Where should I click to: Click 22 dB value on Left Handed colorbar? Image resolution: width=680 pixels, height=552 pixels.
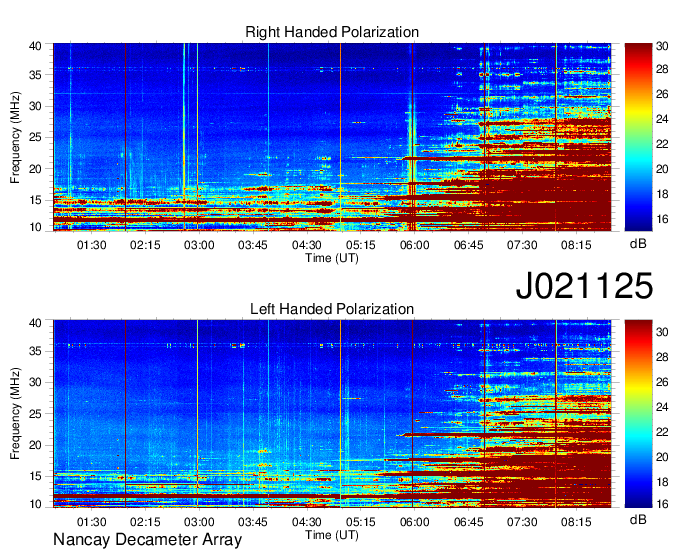pos(662,432)
